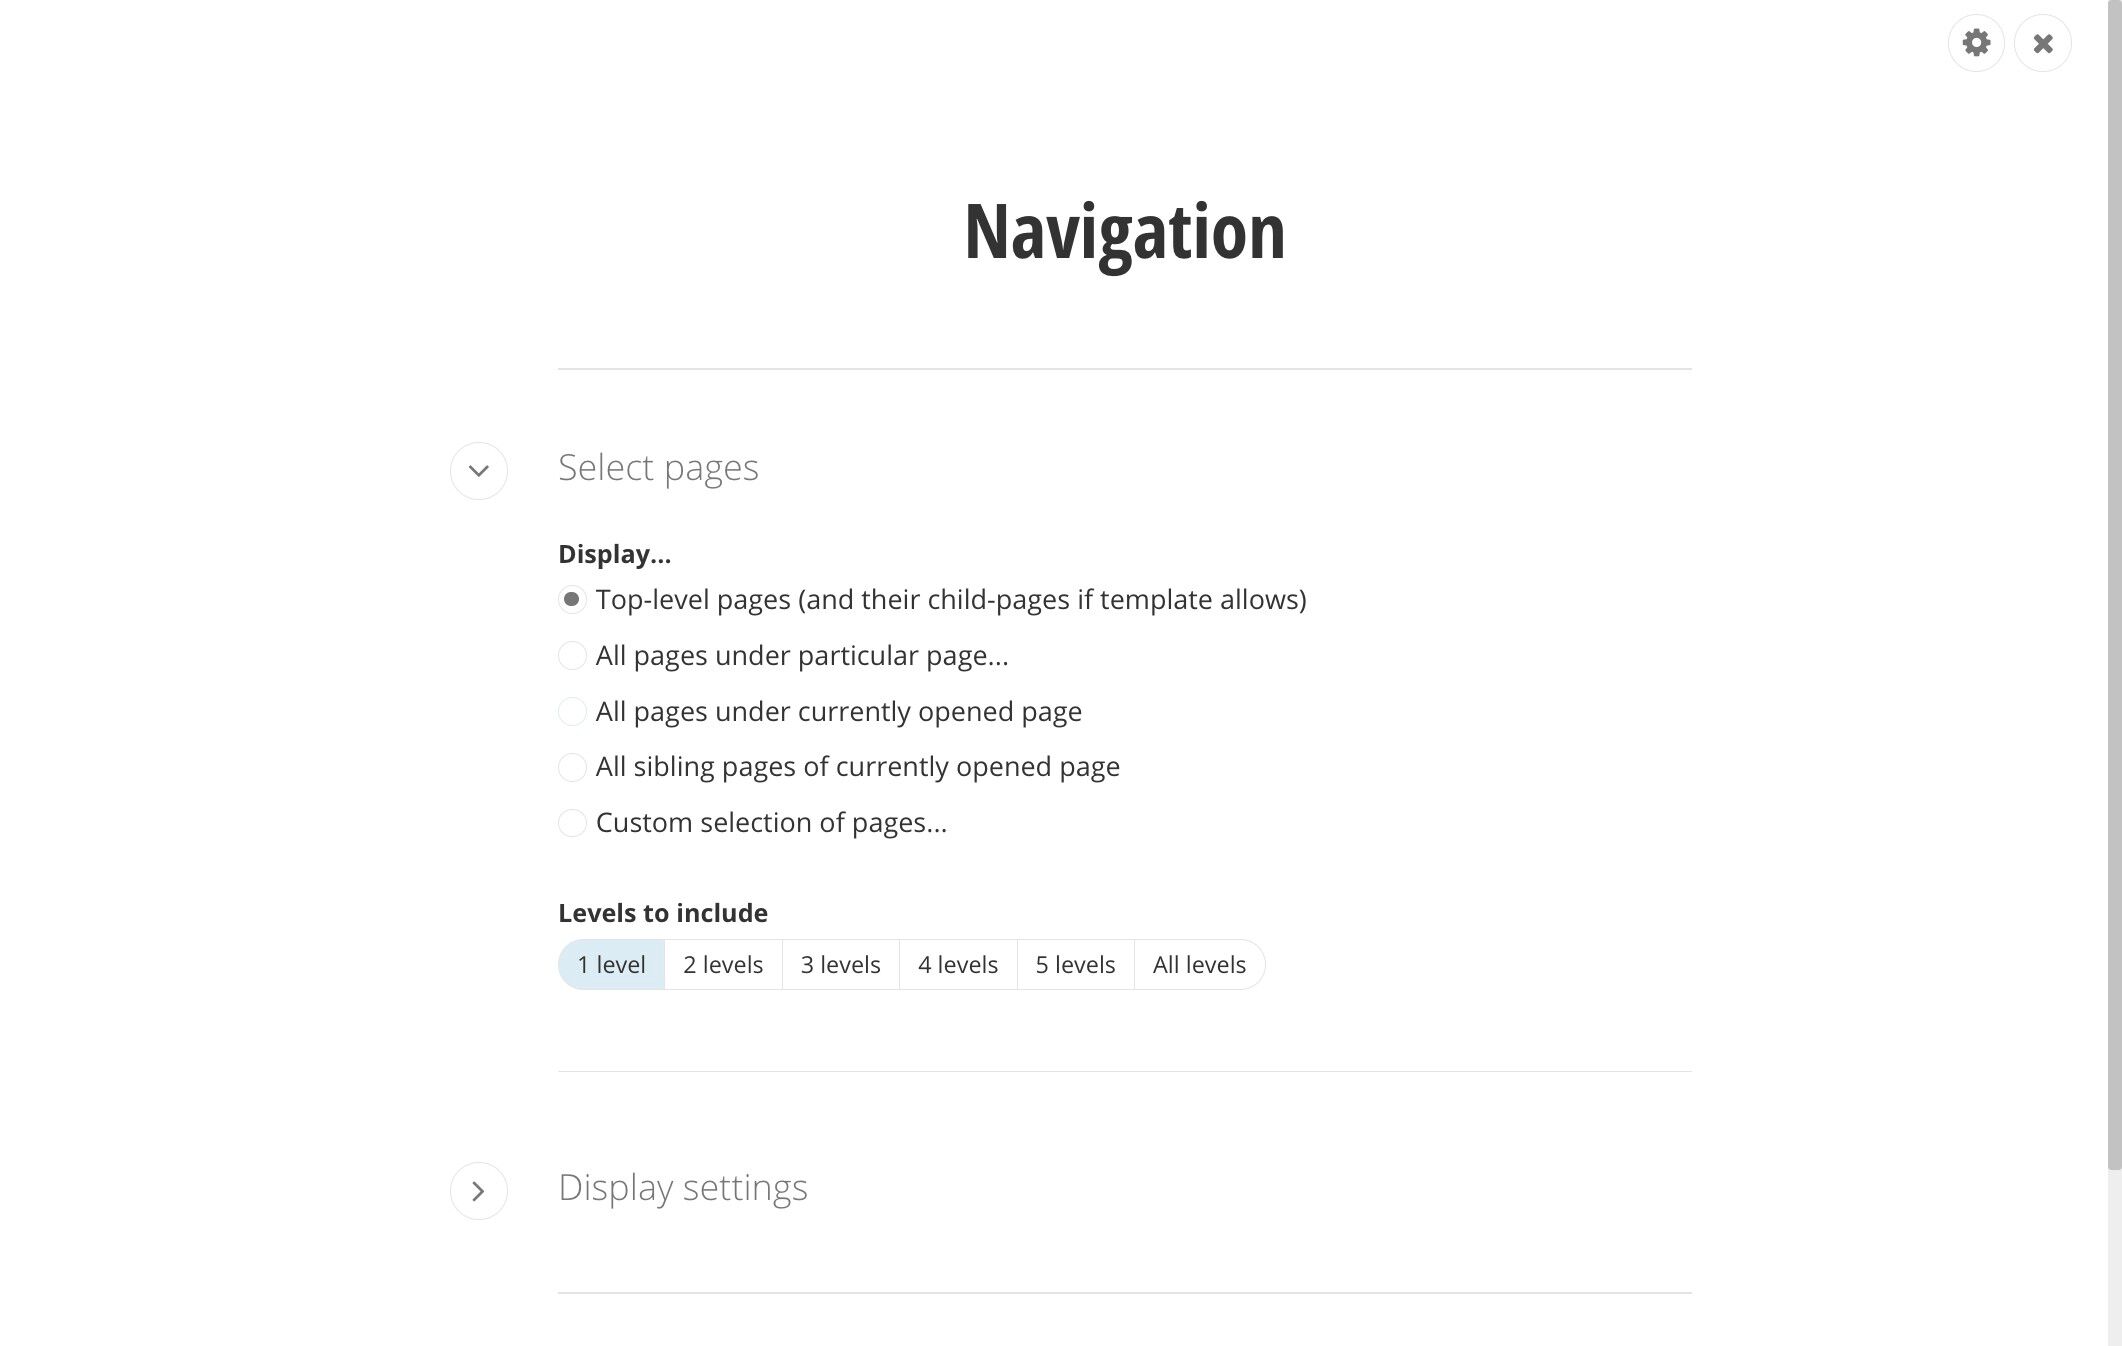2122x1346 pixels.
Task: Click the vertical scrollbar thumb
Action: [x=2114, y=585]
